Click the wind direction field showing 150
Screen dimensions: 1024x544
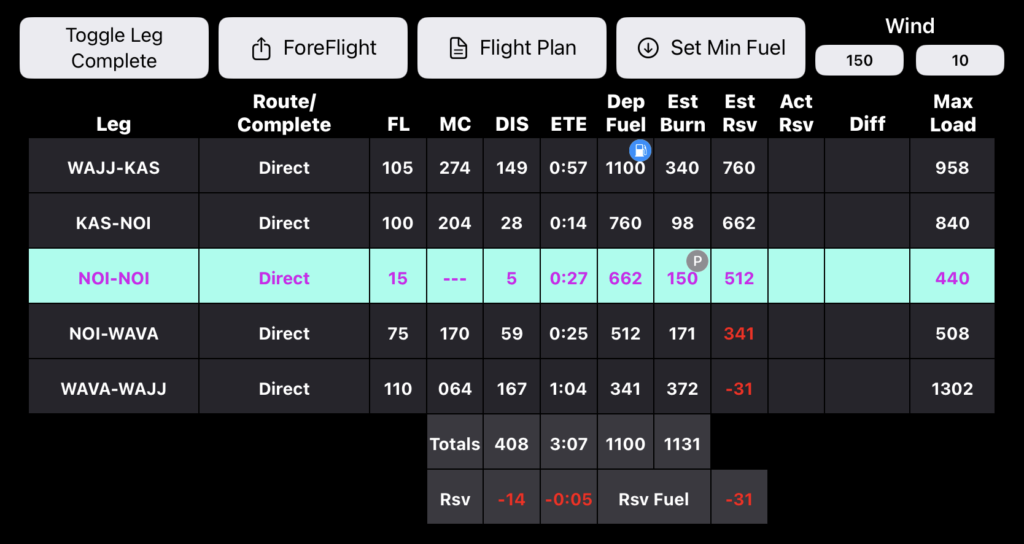860,61
